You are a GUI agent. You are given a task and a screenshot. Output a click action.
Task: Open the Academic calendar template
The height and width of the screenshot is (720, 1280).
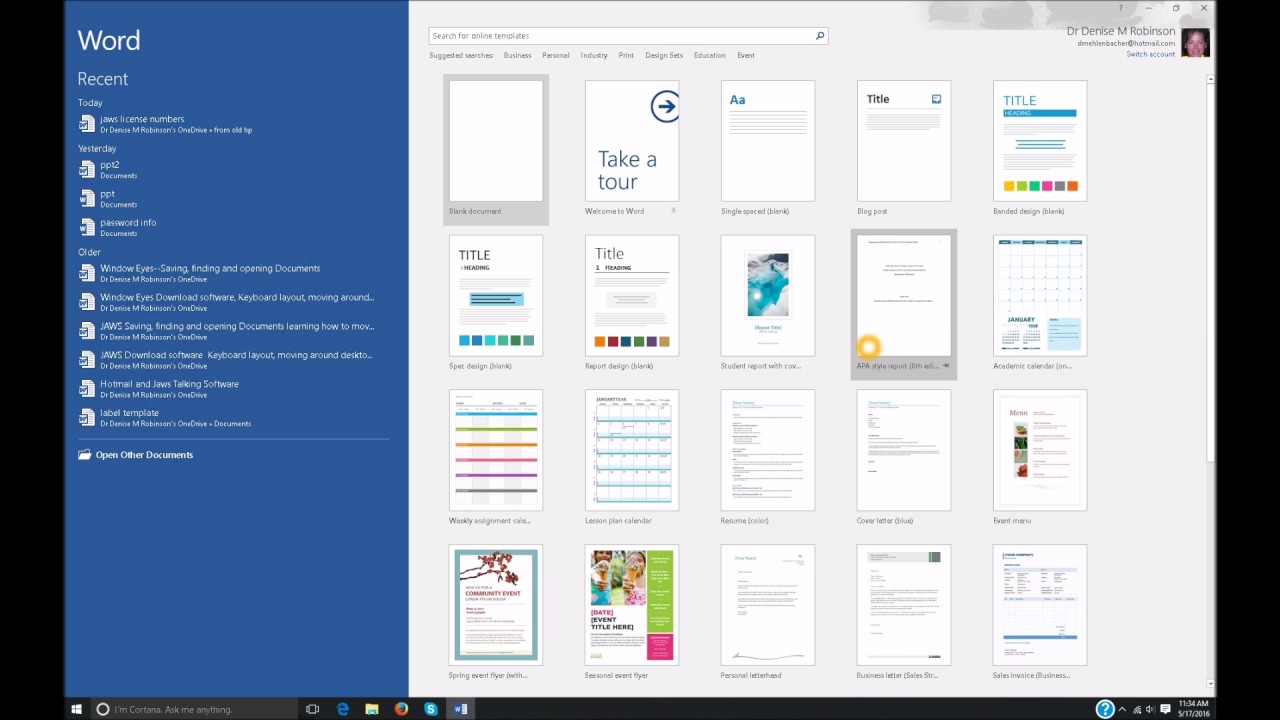[x=1040, y=304]
